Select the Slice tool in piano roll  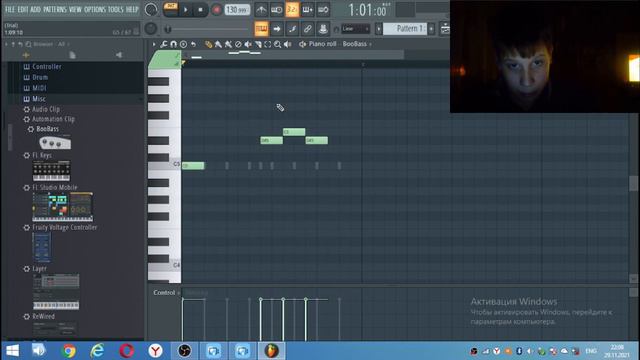pos(258,44)
